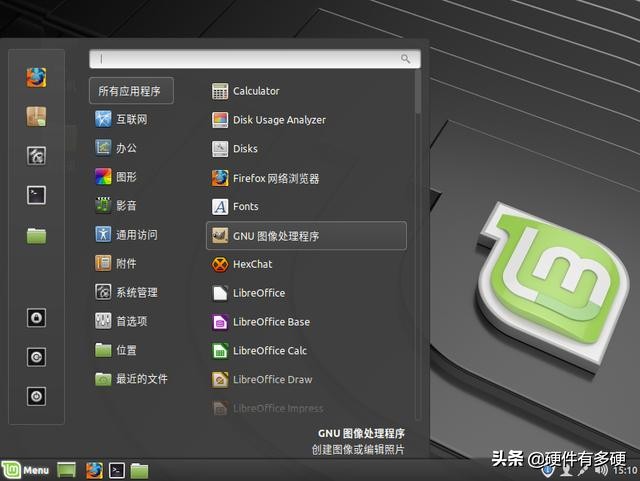Open the 通用访问 category
The image size is (640, 481).
pos(127,234)
